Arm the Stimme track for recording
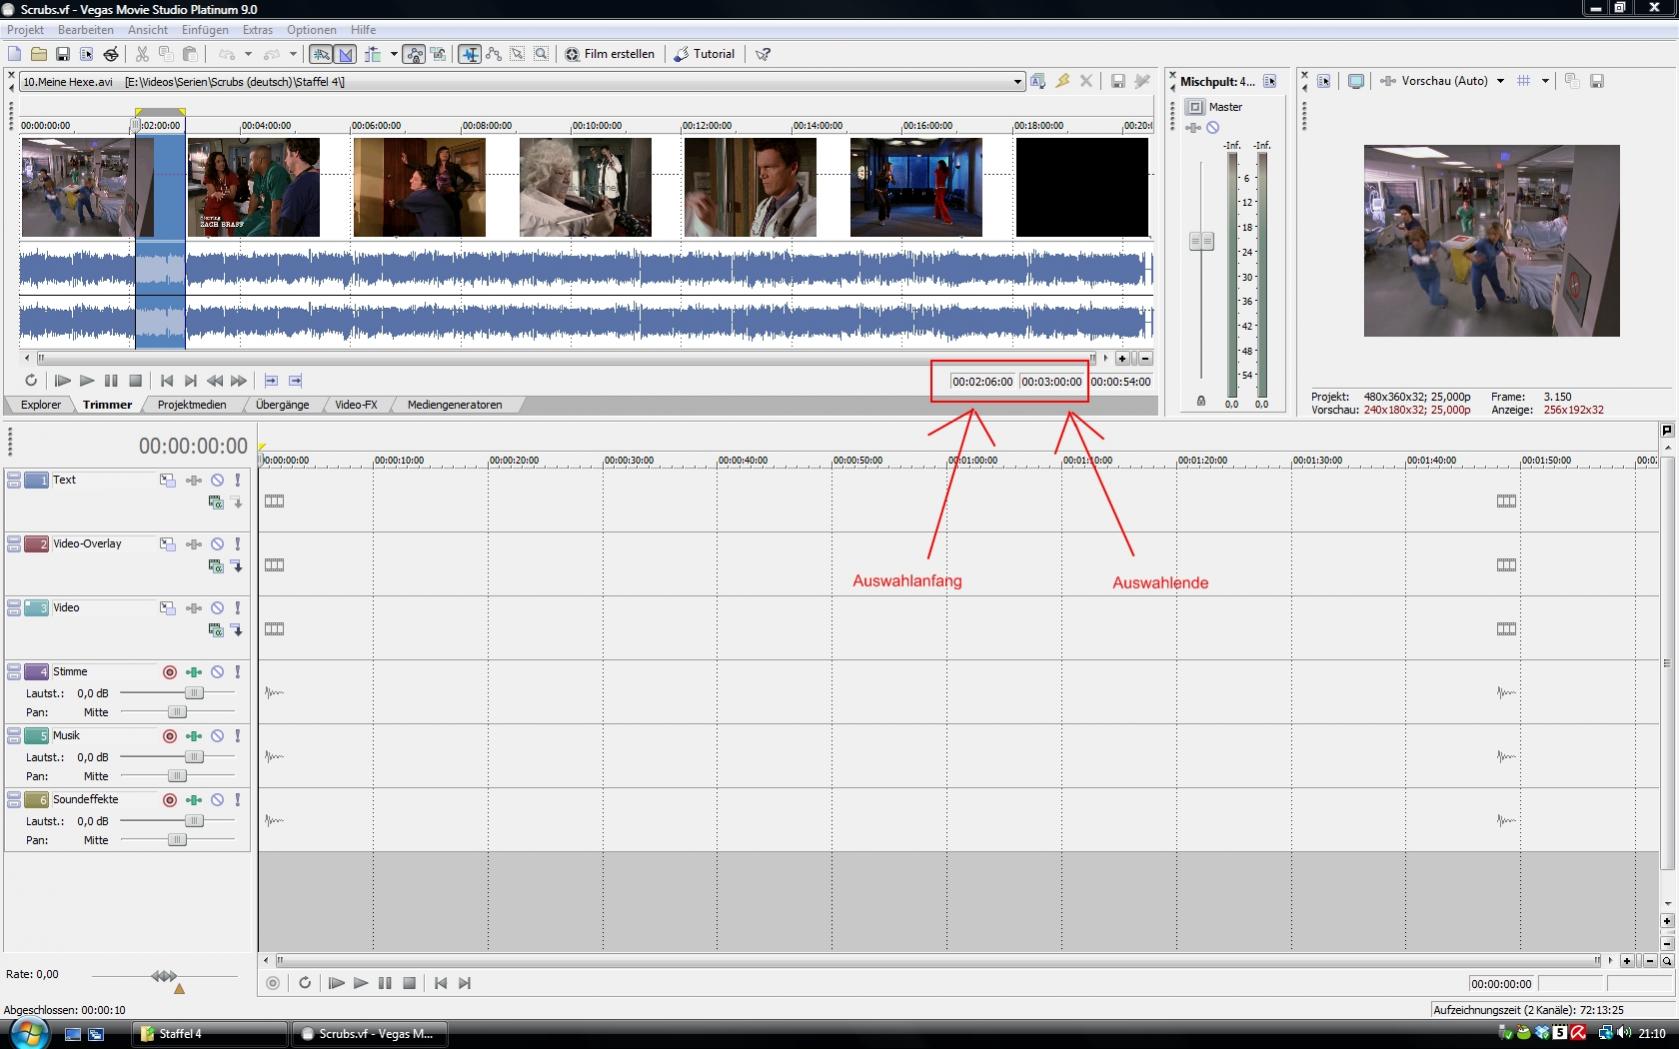This screenshot has height=1049, width=1679. (x=169, y=672)
